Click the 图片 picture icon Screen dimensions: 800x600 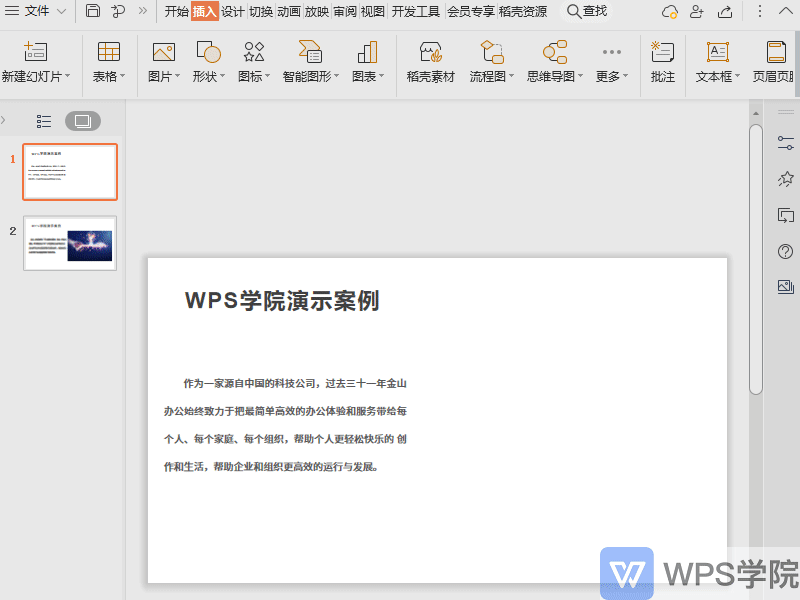pos(164,52)
